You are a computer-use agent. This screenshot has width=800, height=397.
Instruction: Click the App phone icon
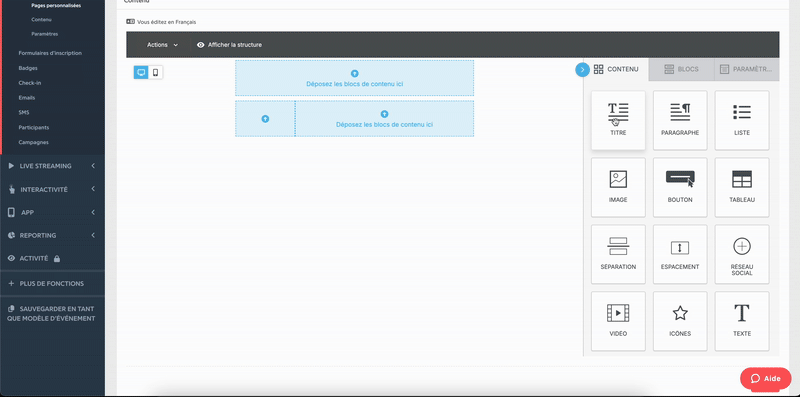coord(11,212)
